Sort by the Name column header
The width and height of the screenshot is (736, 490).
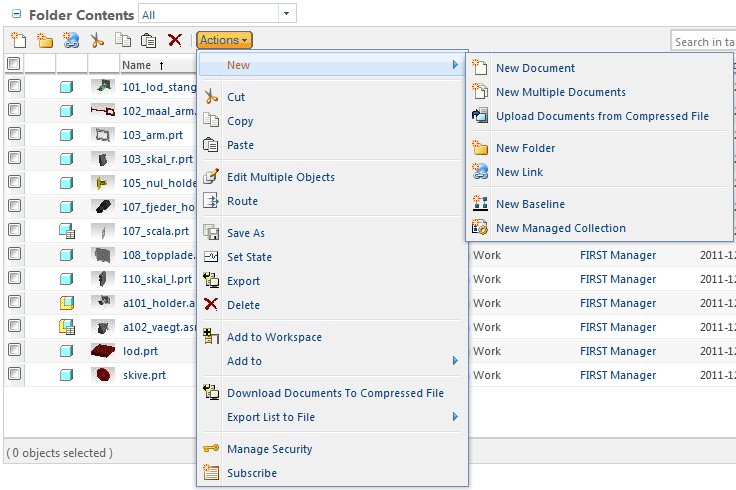click(137, 65)
